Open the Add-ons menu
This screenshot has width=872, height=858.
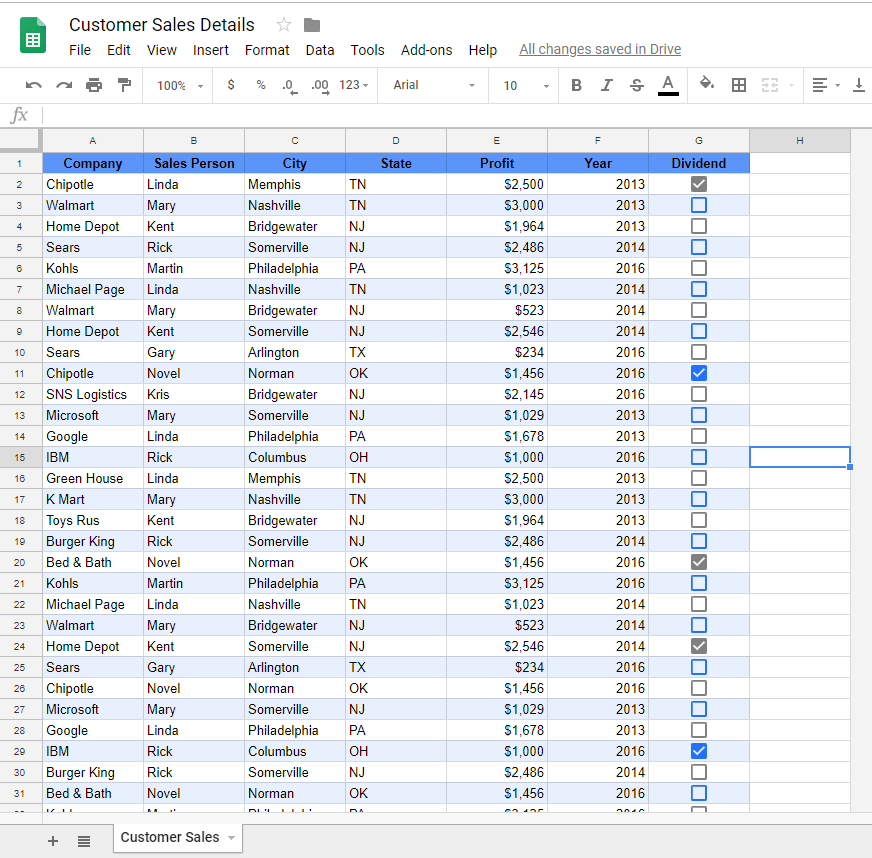[x=427, y=50]
